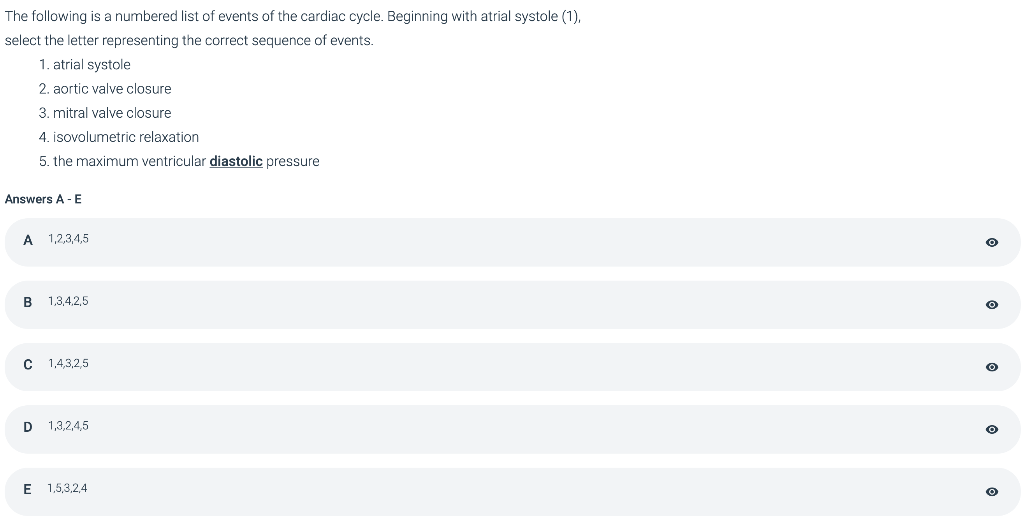Pick the letter E answer label

click(x=28, y=488)
